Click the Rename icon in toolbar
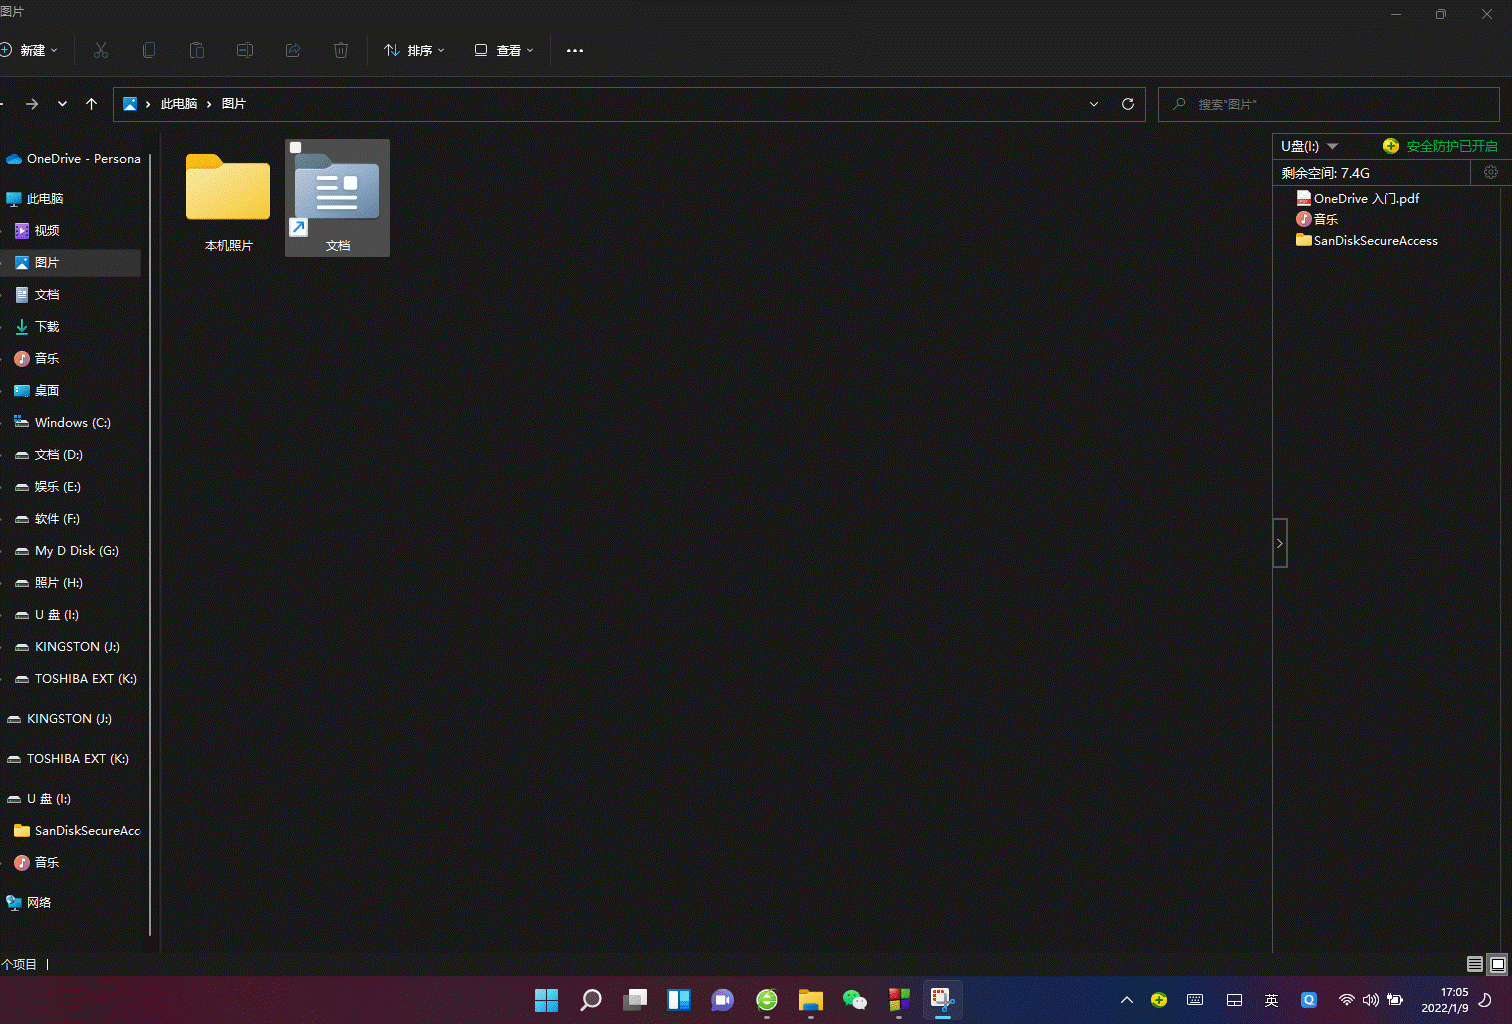Image resolution: width=1512 pixels, height=1024 pixels. (245, 50)
